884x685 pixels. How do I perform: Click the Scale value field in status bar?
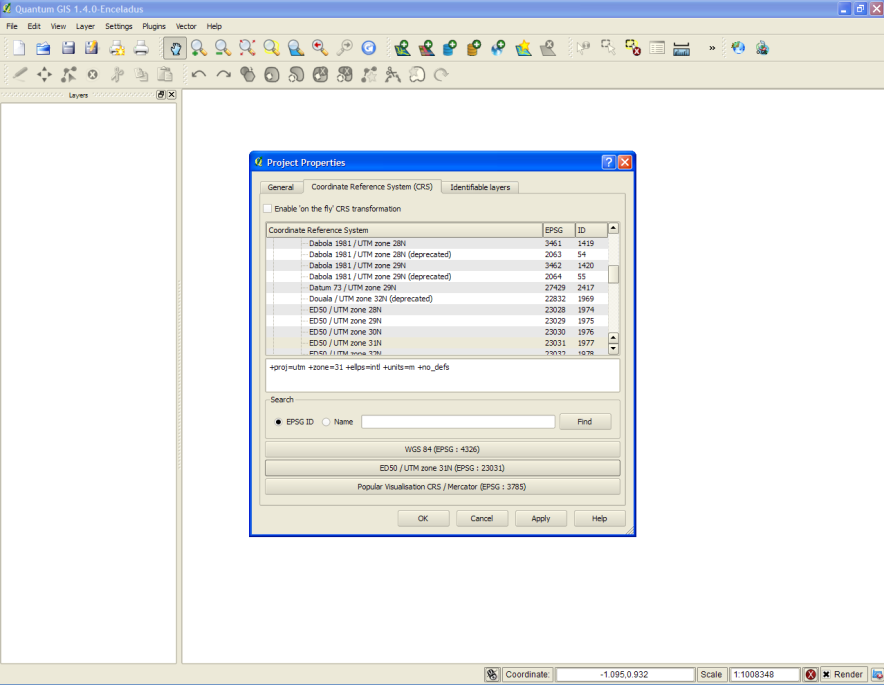(x=764, y=674)
